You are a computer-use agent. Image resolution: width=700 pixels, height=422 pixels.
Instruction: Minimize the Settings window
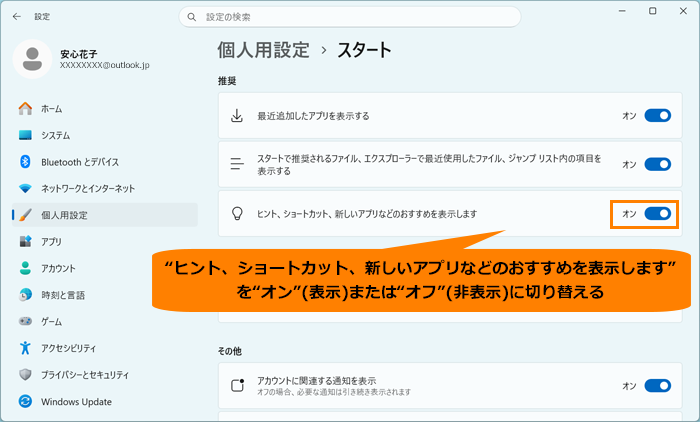click(x=622, y=11)
